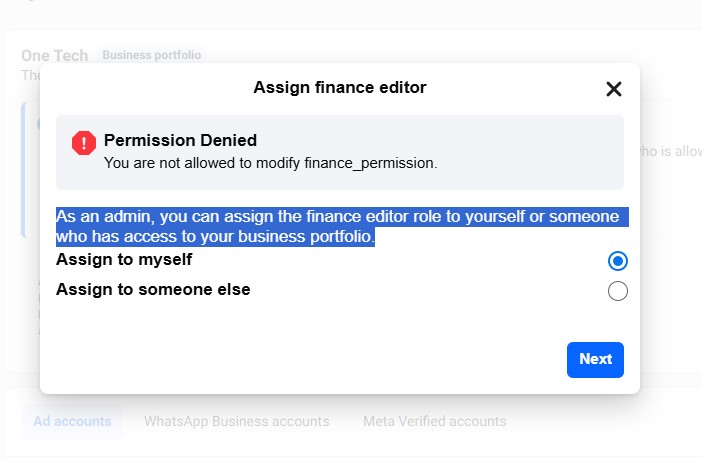The width and height of the screenshot is (702, 461).
Task: Click the "Assign to myself" label text
Action: click(124, 260)
